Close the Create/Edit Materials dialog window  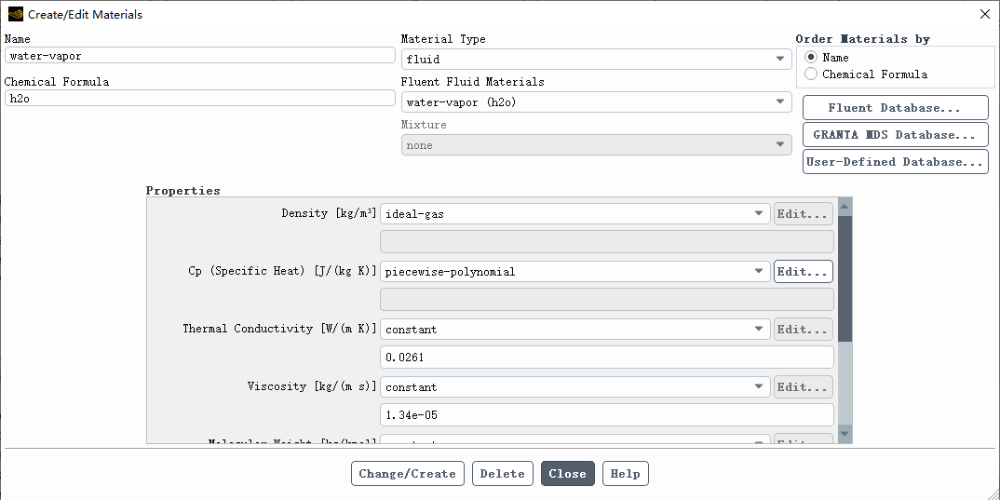pyautogui.click(x=983, y=14)
